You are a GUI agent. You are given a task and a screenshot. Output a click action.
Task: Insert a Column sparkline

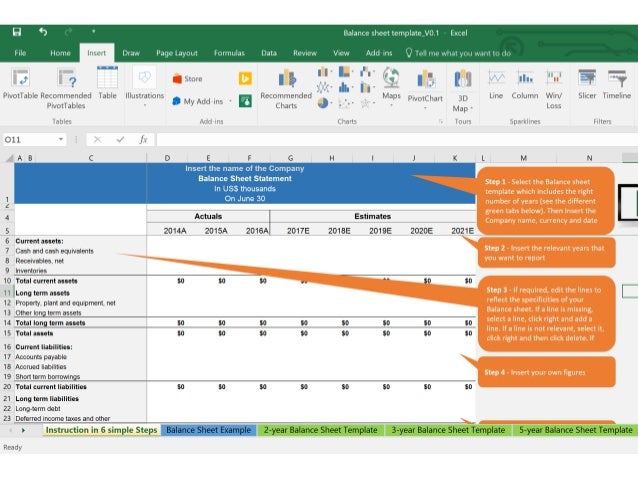point(525,85)
